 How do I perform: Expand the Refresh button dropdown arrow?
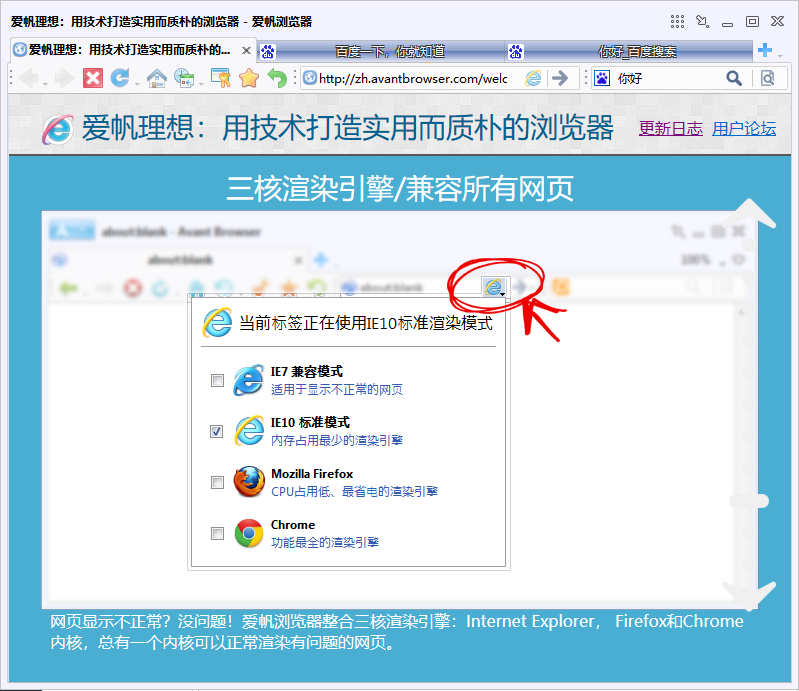137,85
